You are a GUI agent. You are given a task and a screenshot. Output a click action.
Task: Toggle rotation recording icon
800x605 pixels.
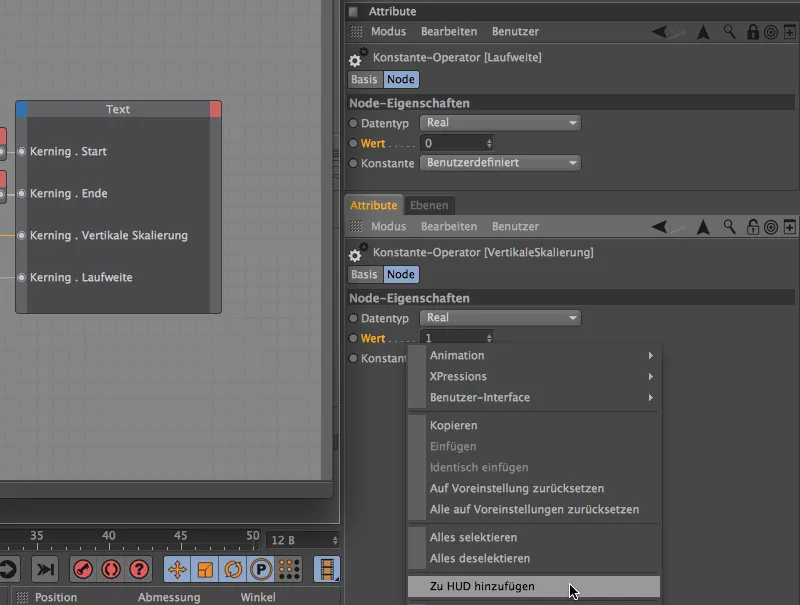[233, 569]
